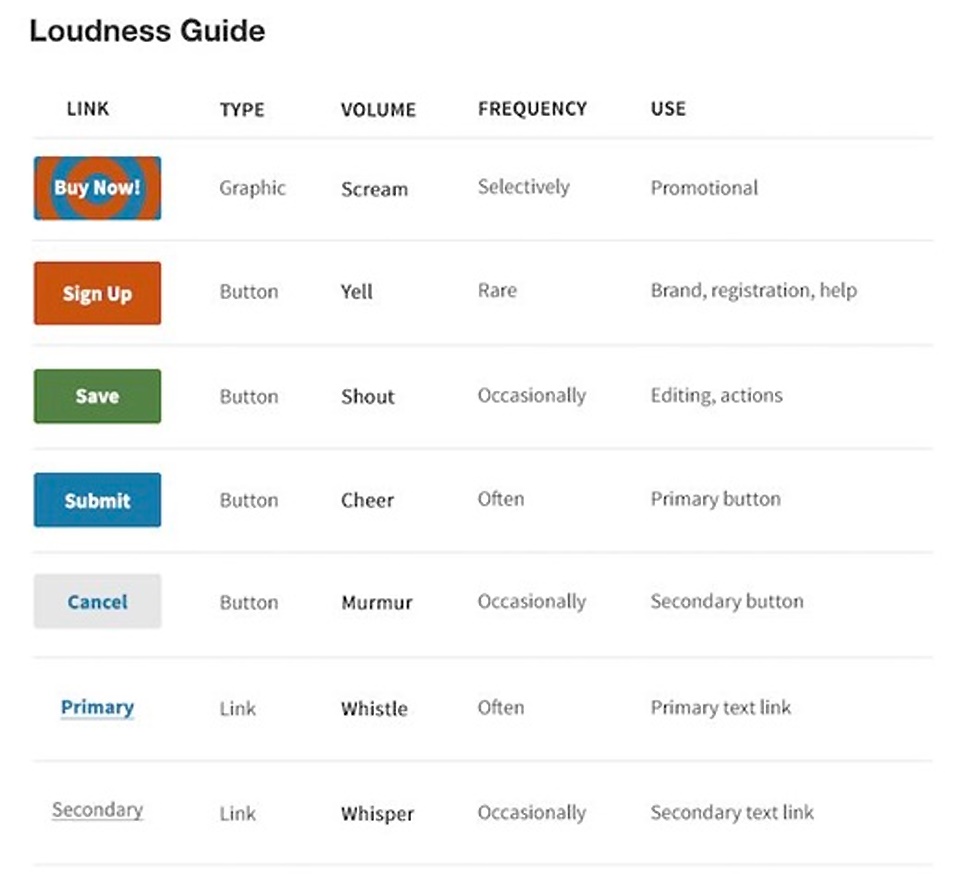Click the TYPE column header
This screenshot has height=874, width=960.
pyautogui.click(x=242, y=110)
